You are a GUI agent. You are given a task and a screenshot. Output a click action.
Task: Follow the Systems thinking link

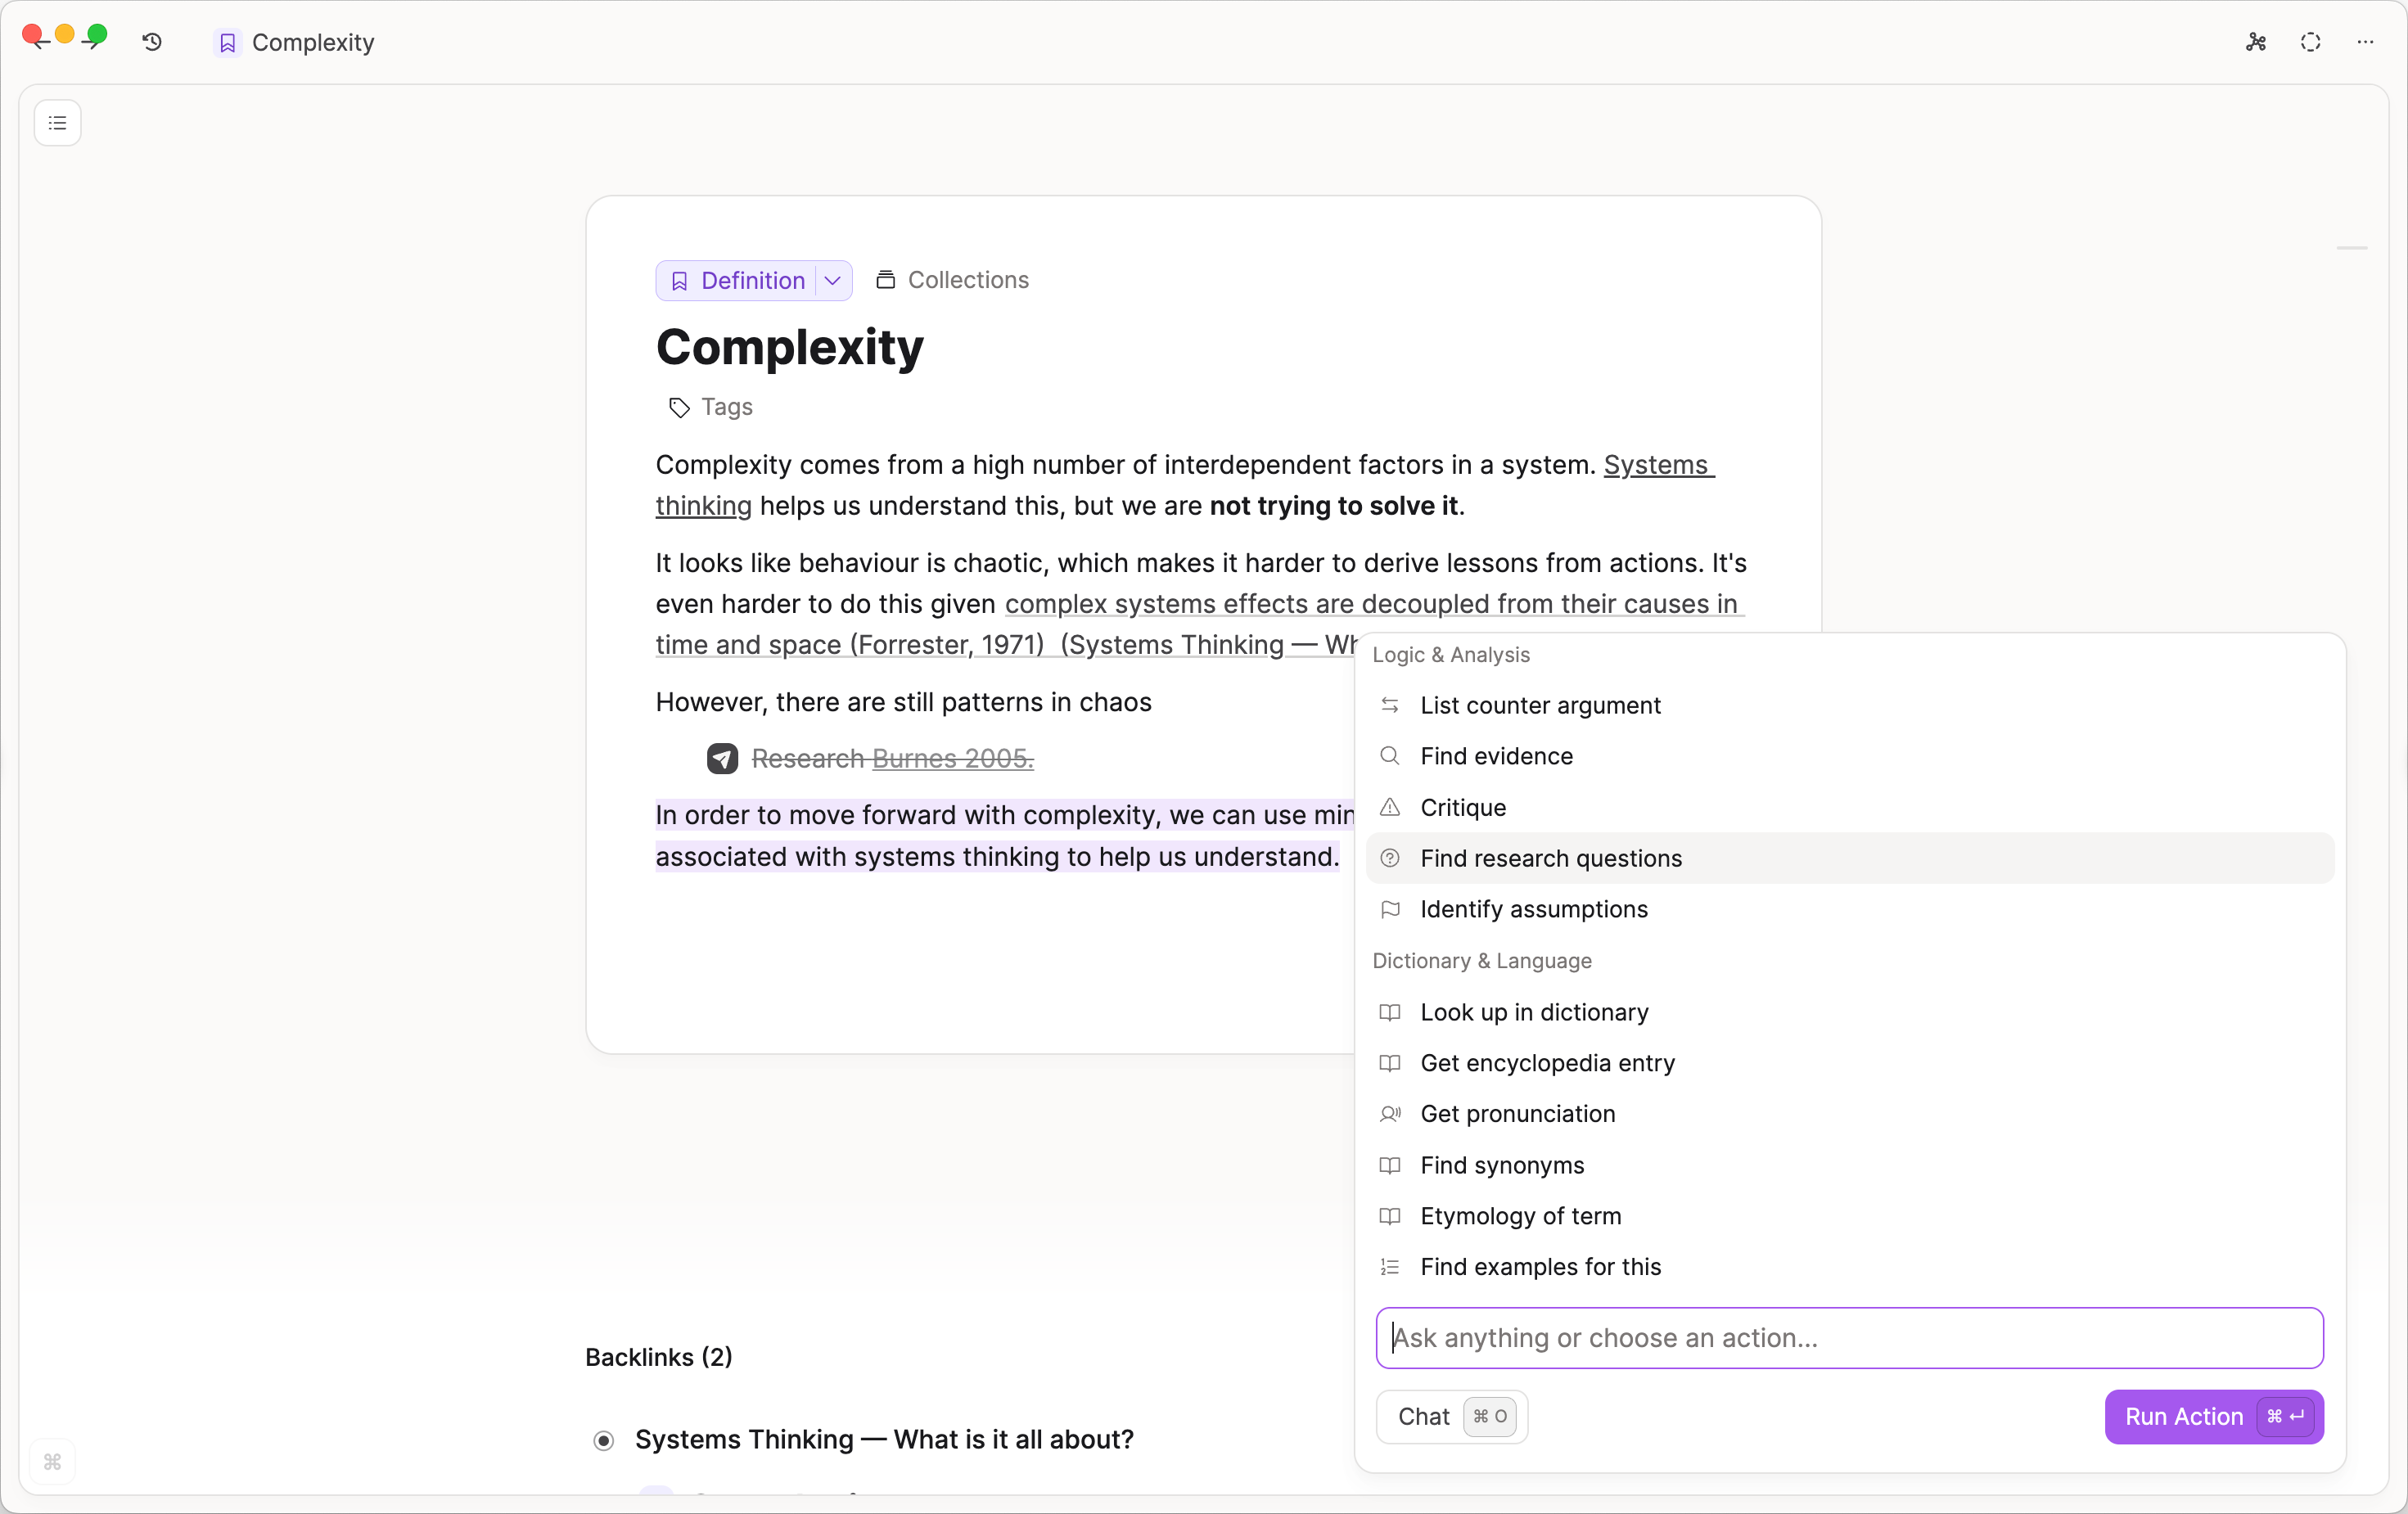click(x=1658, y=465)
